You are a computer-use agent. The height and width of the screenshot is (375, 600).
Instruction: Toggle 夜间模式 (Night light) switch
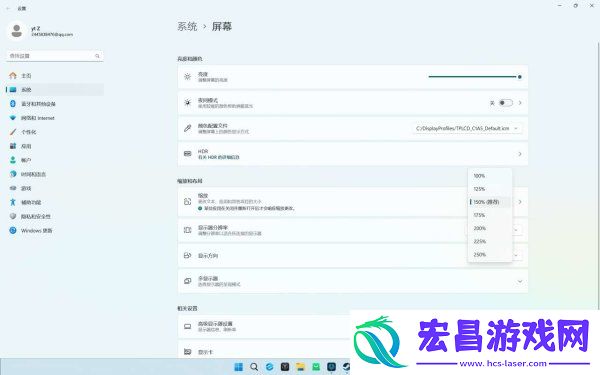click(x=505, y=103)
